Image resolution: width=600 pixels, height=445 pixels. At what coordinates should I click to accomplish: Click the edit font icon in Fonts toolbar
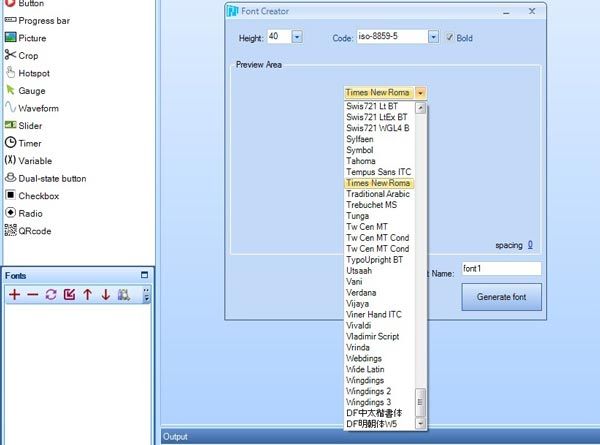pos(69,295)
